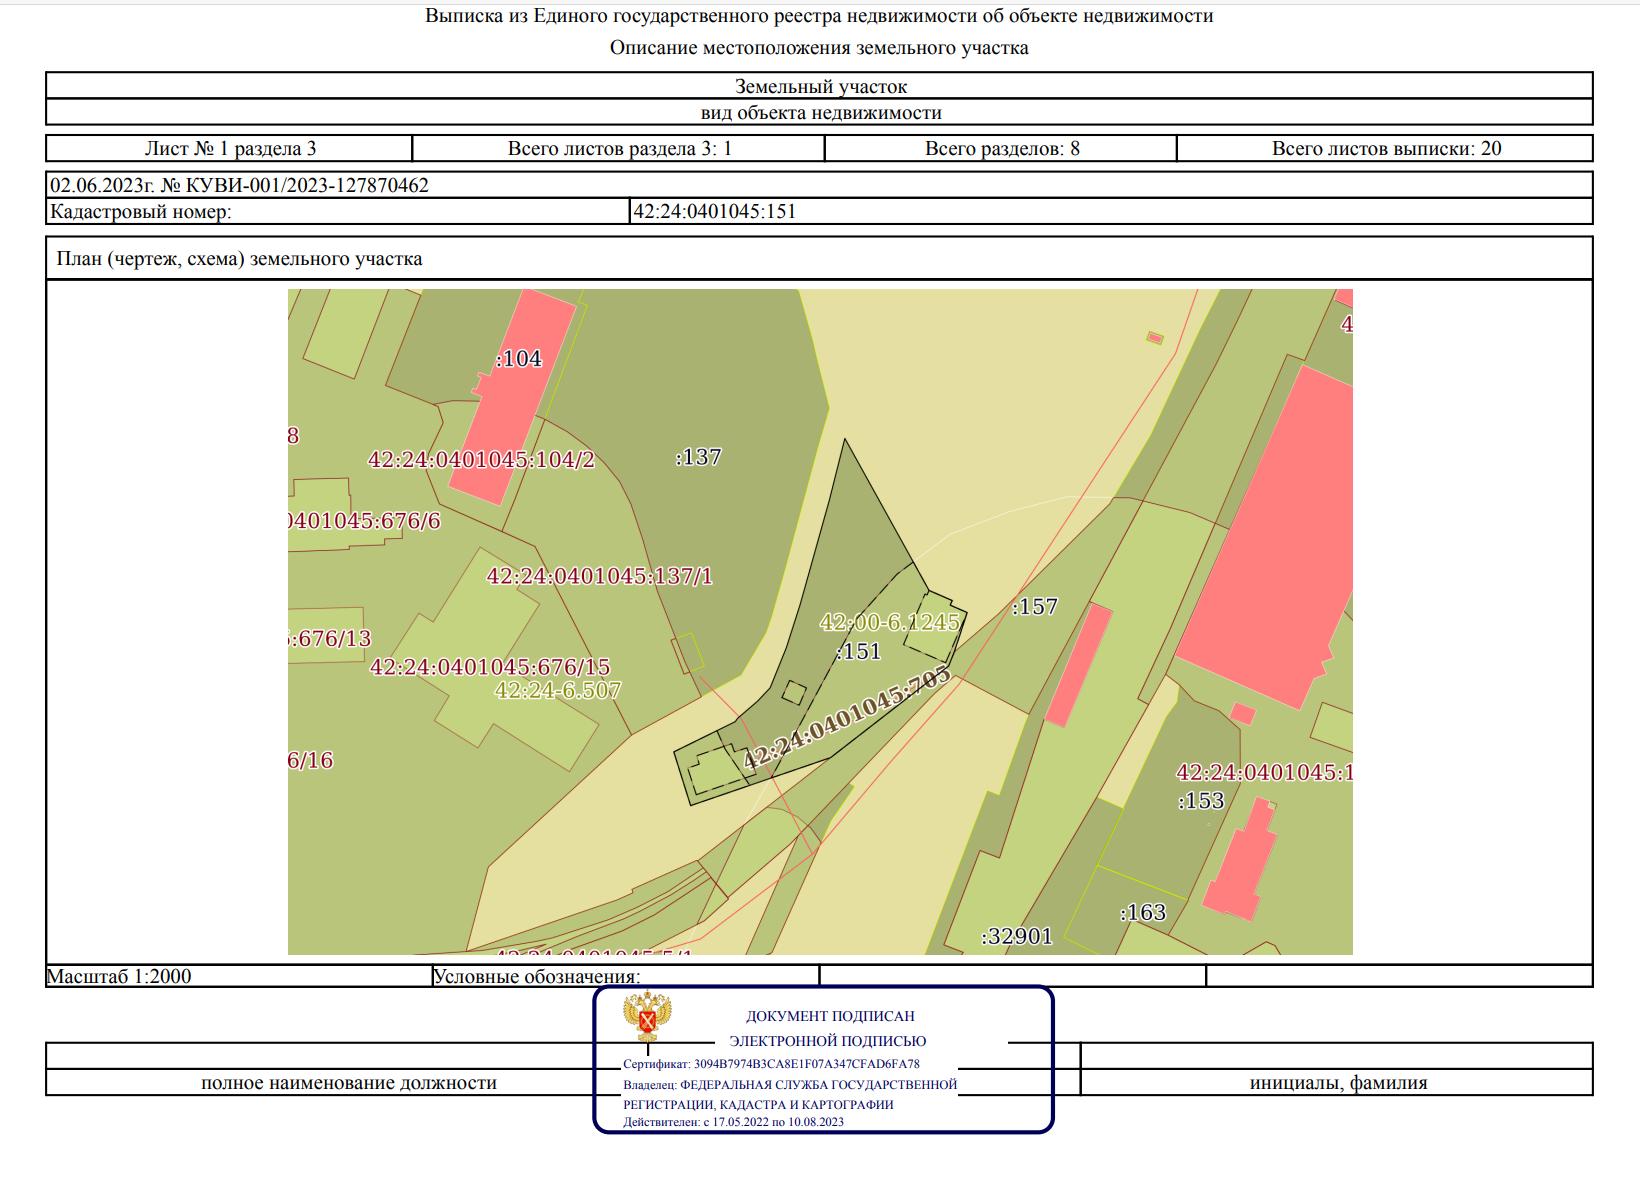
Task: Click parcel label ':137' on the map
Action: [x=698, y=457]
